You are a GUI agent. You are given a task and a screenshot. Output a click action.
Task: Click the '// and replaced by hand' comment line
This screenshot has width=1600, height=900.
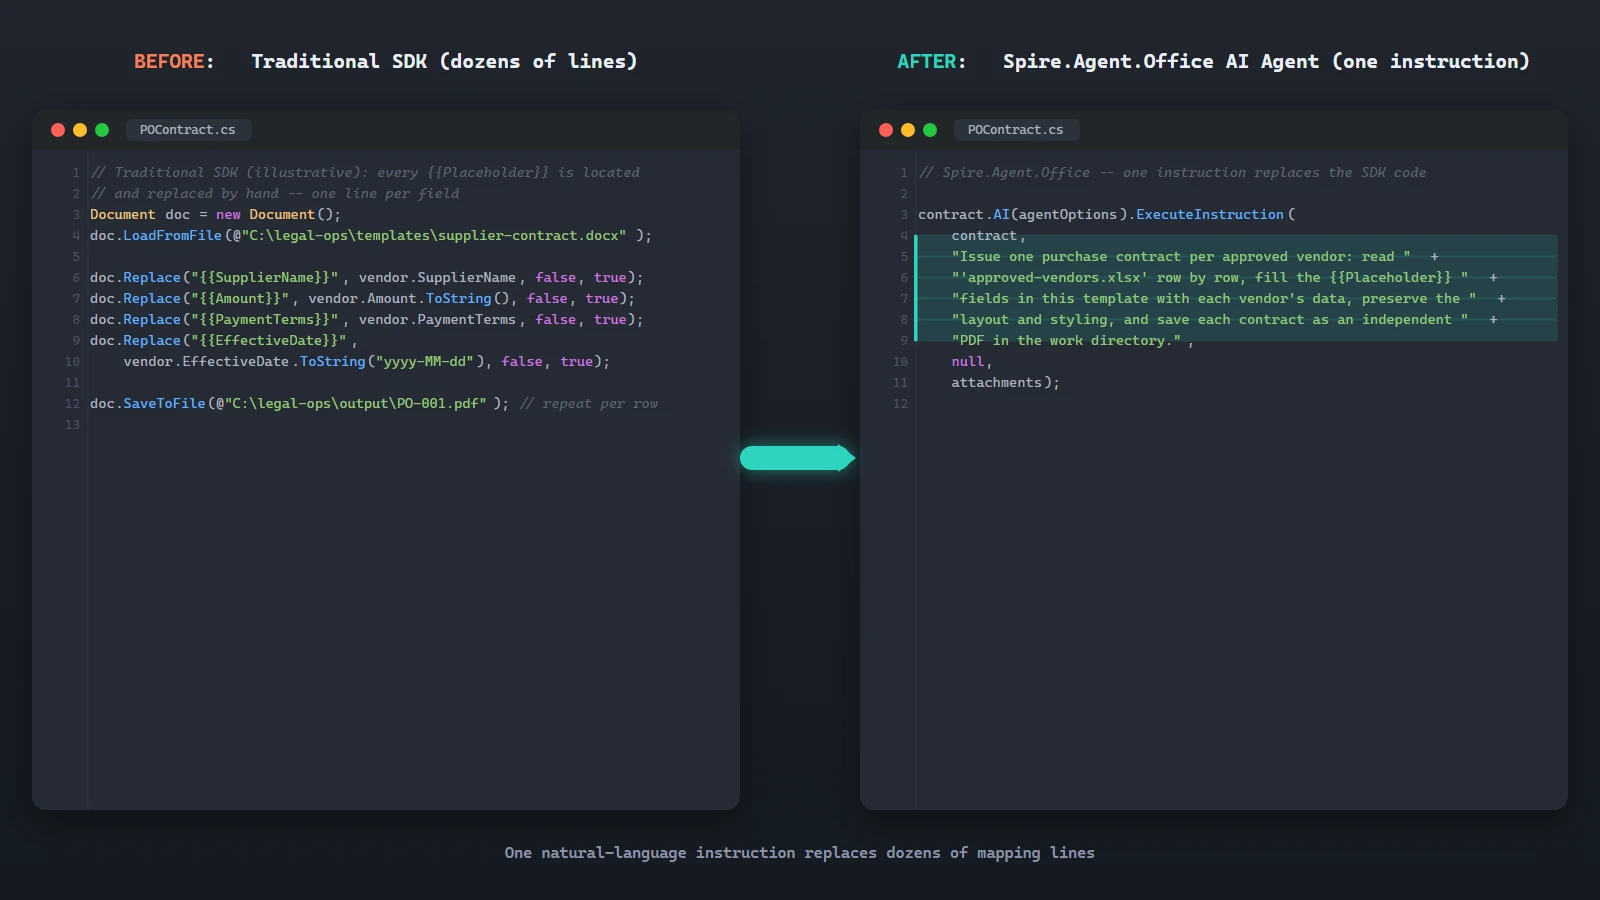pyautogui.click(x=275, y=194)
